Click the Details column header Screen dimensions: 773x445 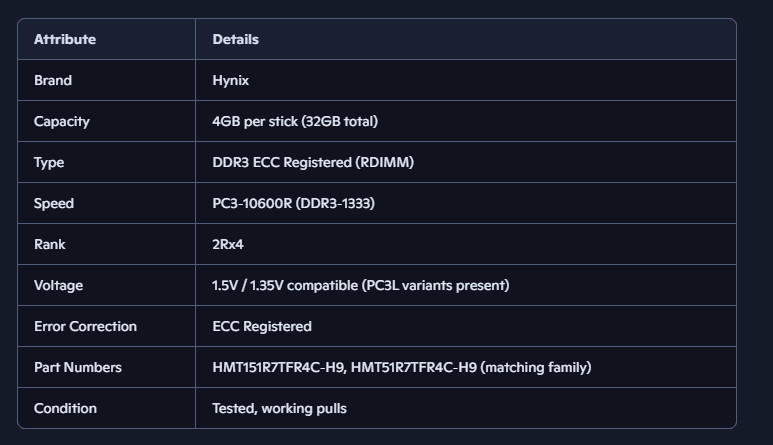235,39
